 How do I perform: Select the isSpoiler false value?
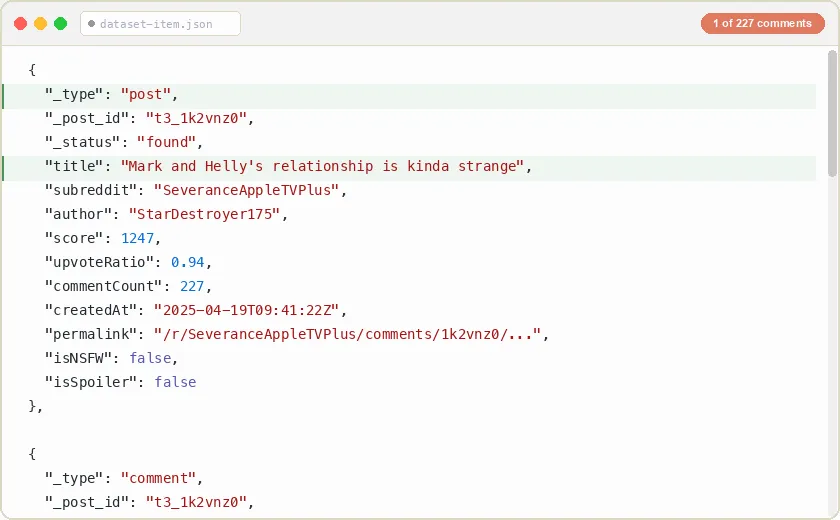(x=175, y=382)
